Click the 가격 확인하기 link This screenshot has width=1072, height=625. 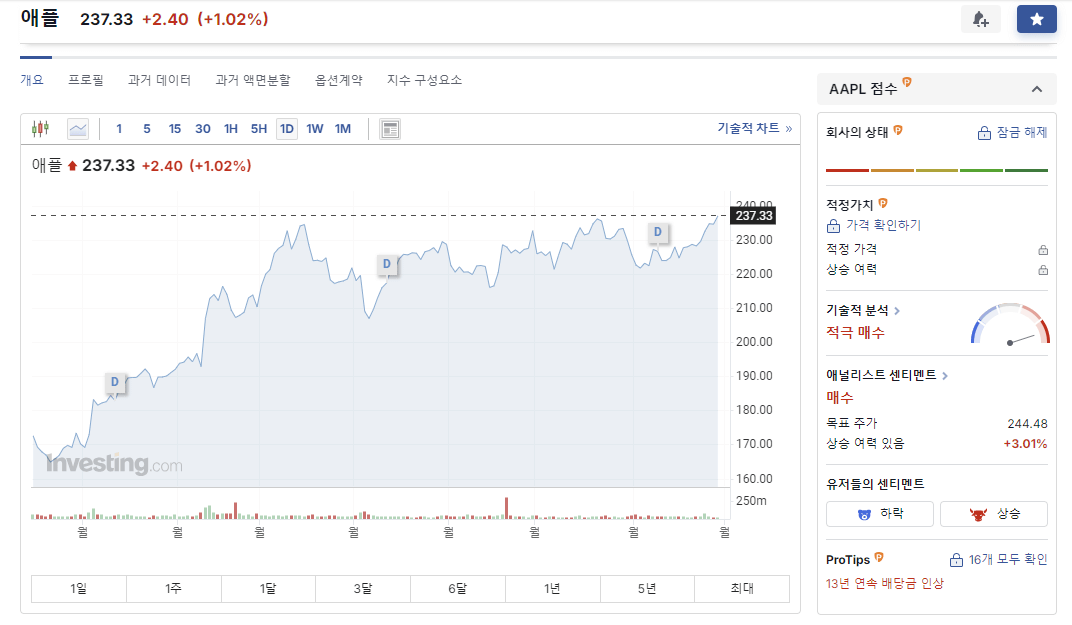[x=885, y=225]
